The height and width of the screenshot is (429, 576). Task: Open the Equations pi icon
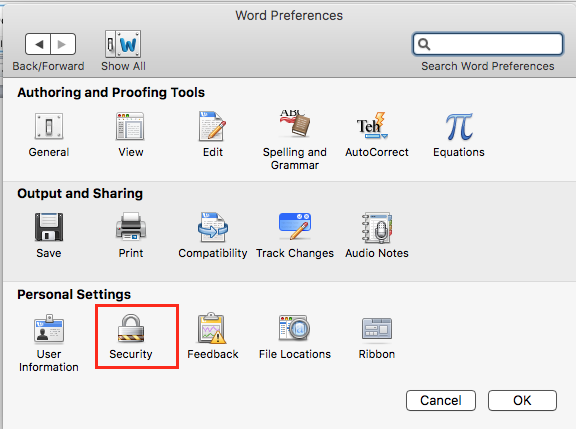click(x=459, y=126)
